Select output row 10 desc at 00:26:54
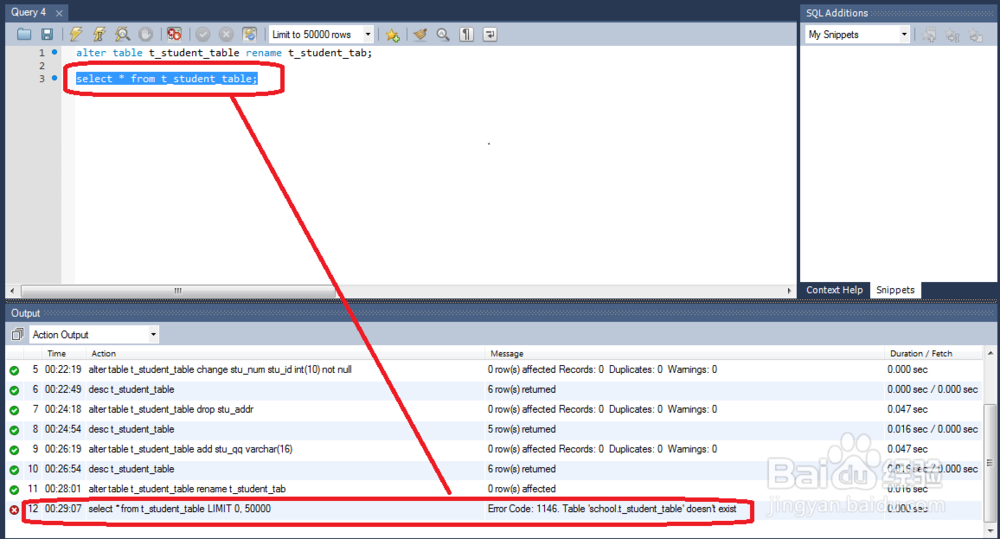 494,469
